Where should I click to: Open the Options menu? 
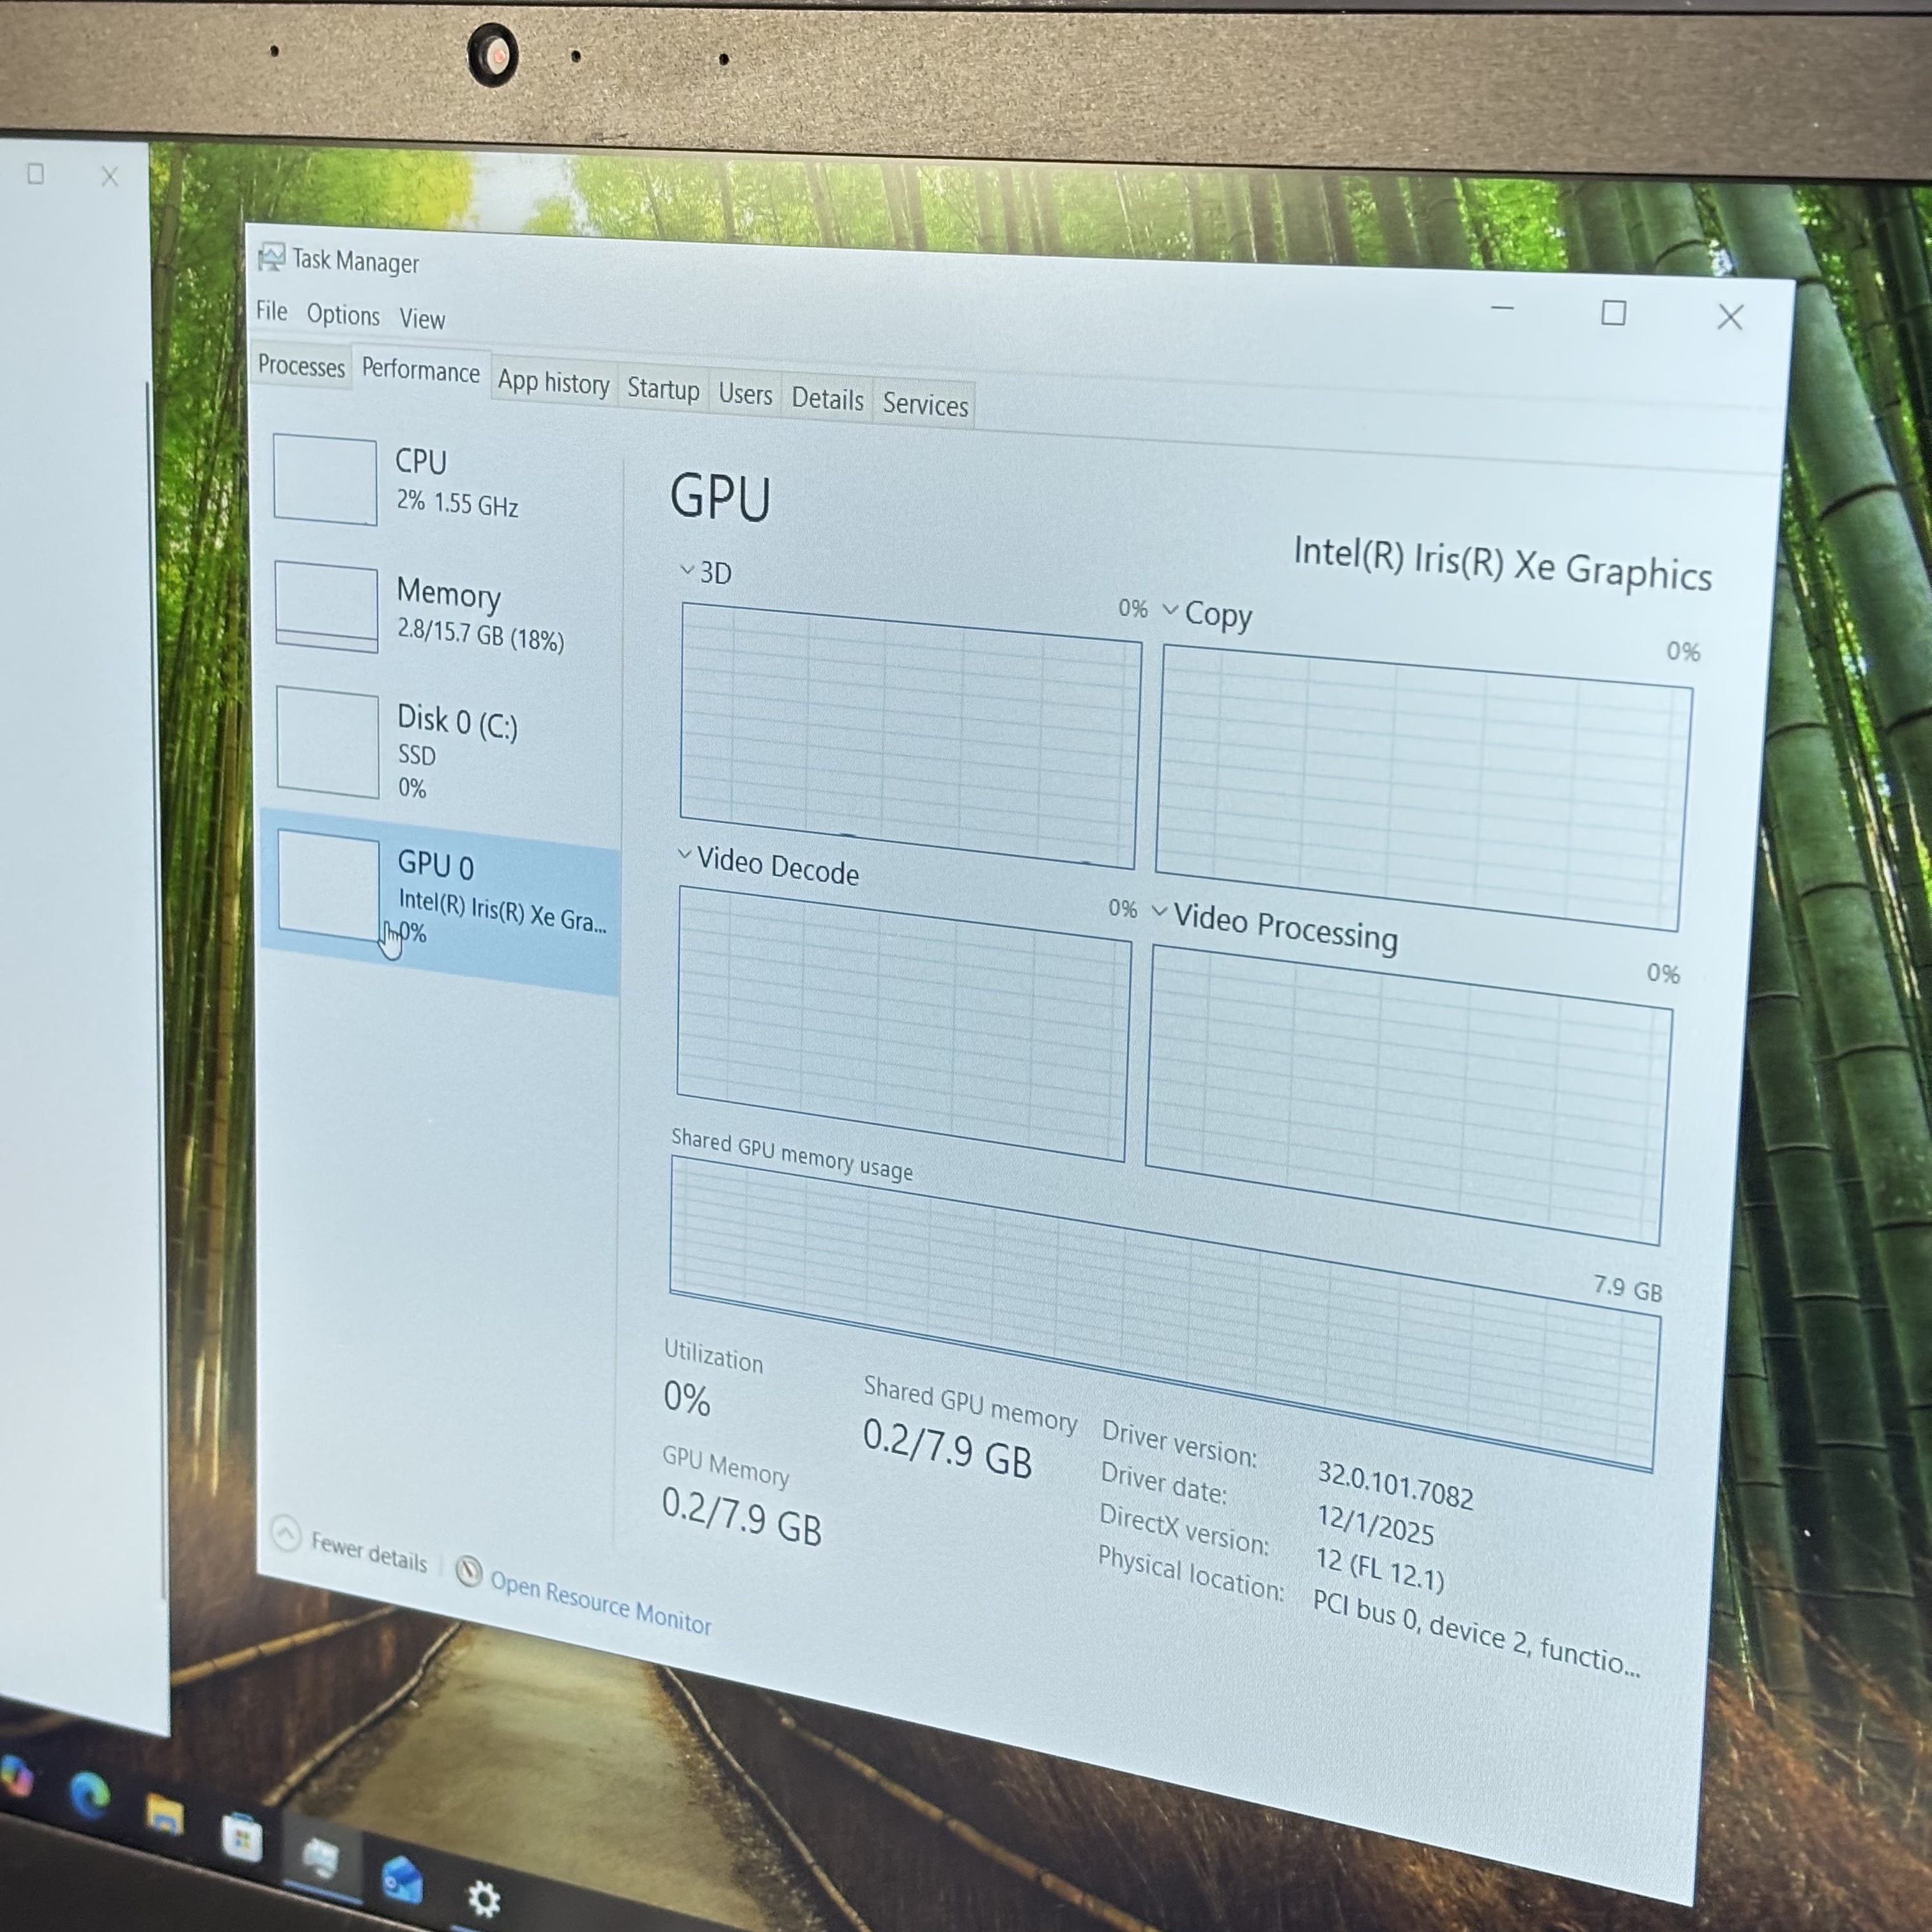click(x=343, y=315)
